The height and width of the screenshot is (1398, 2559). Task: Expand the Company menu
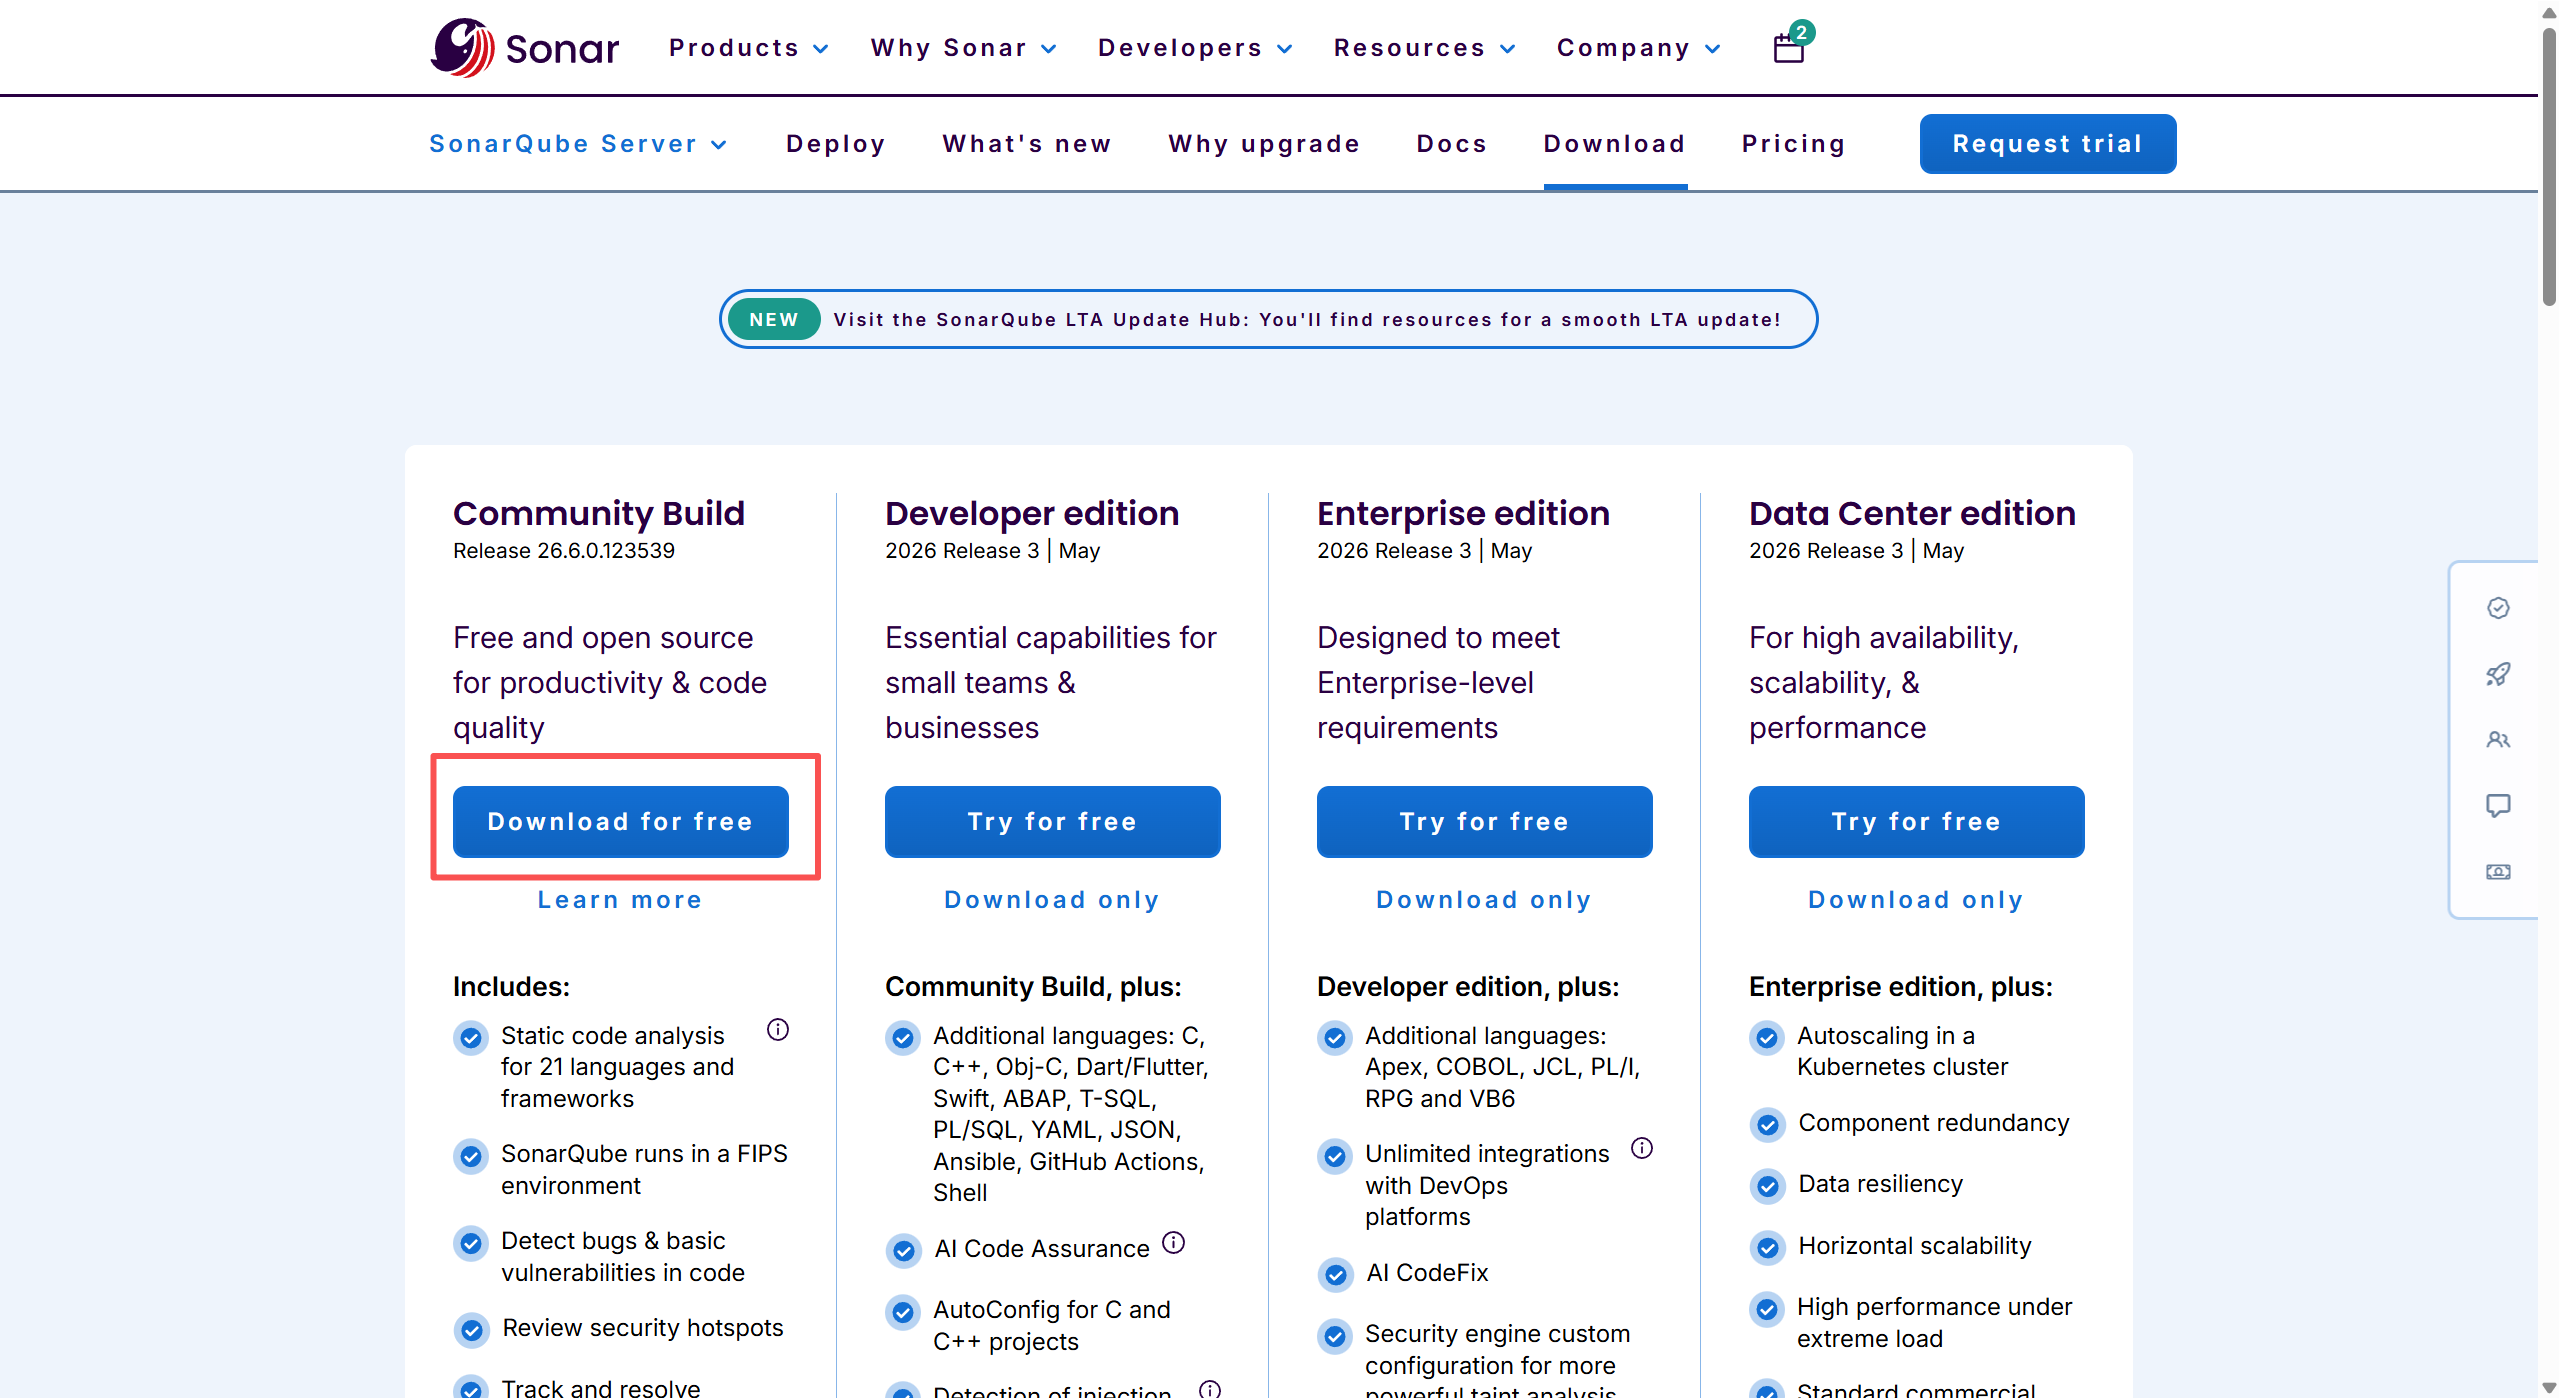click(1638, 48)
